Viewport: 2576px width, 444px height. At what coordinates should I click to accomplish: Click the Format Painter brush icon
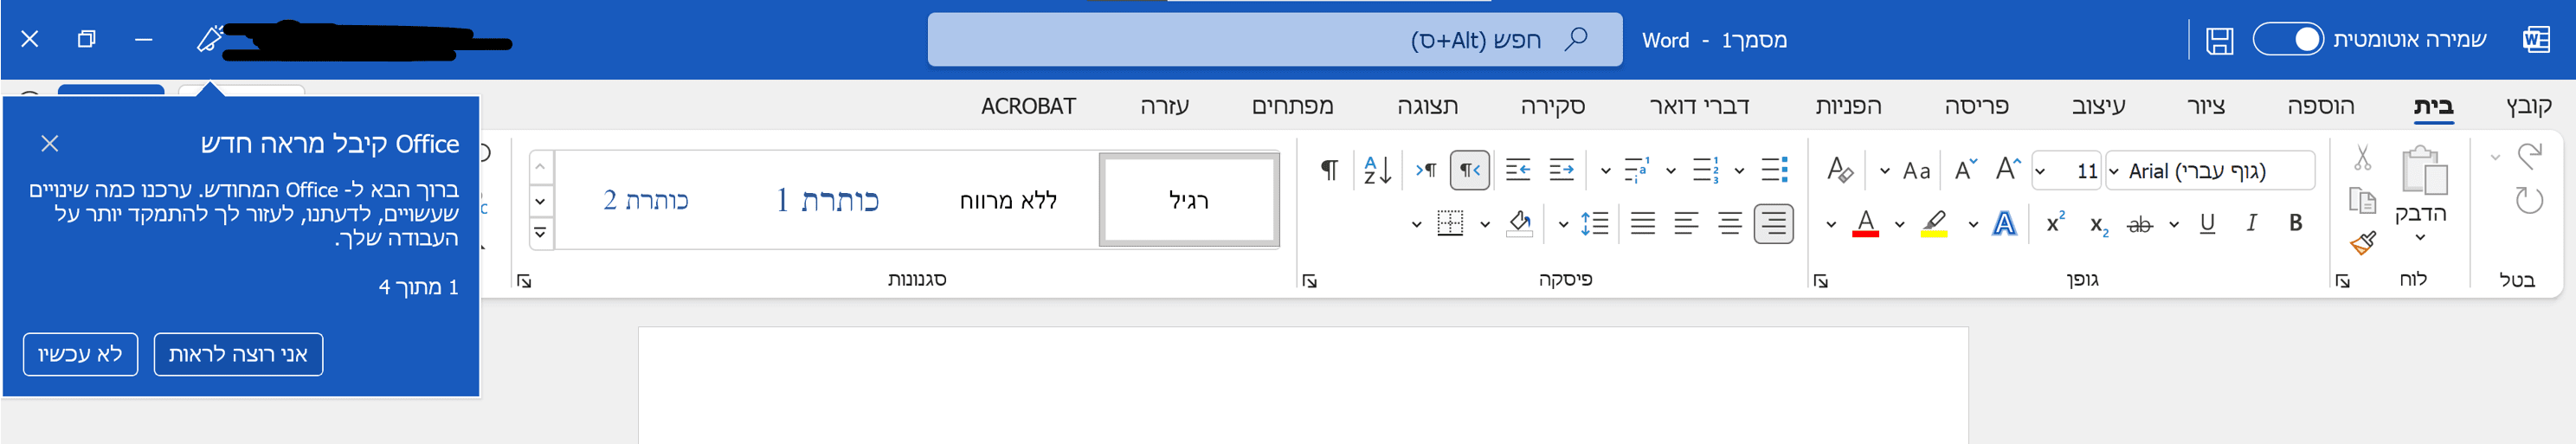tap(2363, 243)
